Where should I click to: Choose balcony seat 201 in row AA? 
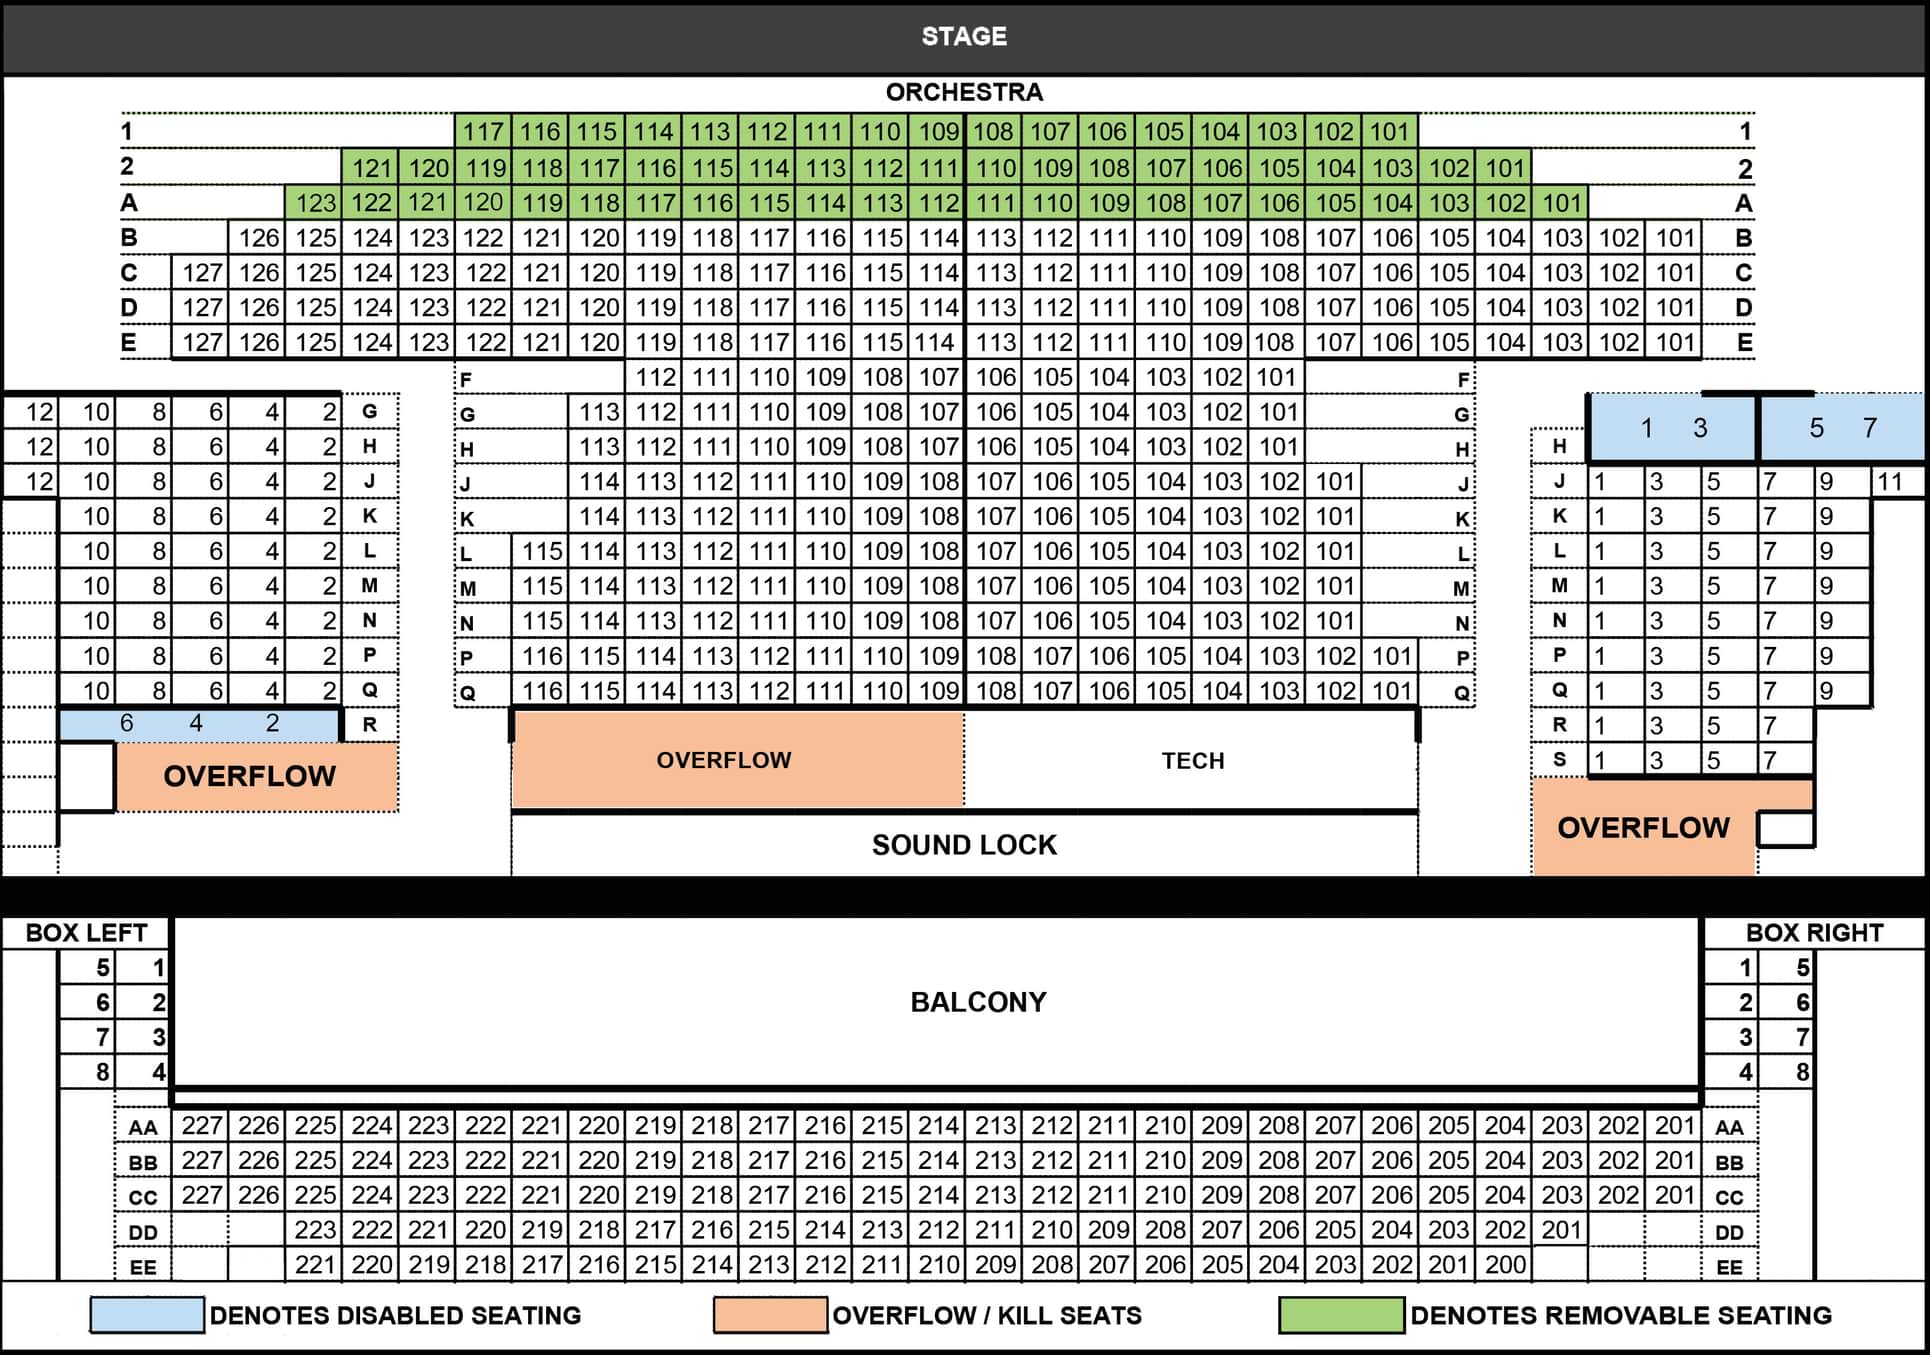pyautogui.click(x=1674, y=1125)
